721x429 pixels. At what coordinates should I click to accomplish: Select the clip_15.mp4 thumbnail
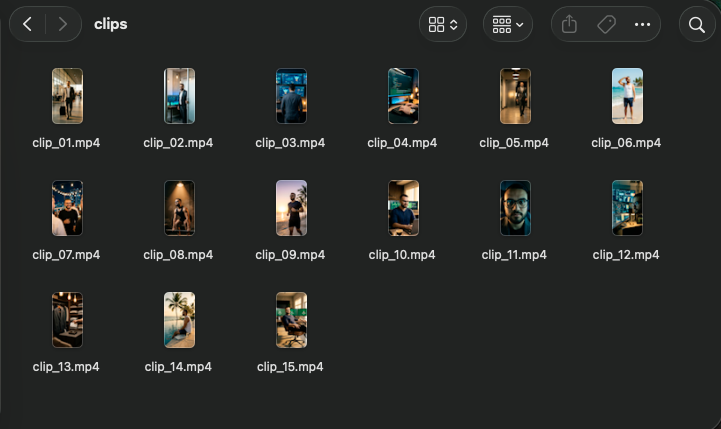(292, 320)
